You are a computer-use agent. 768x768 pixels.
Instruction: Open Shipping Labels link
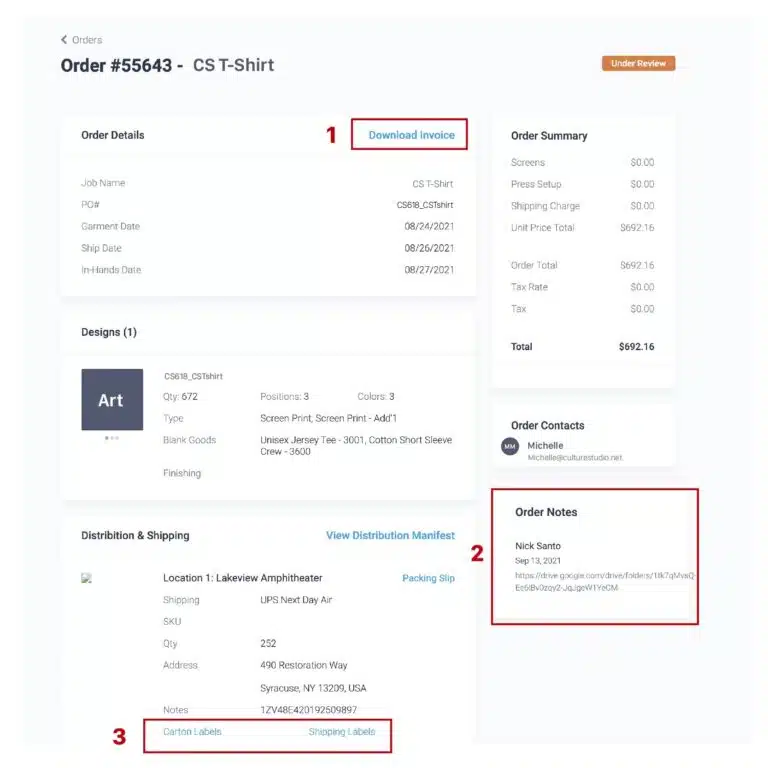[x=341, y=731]
